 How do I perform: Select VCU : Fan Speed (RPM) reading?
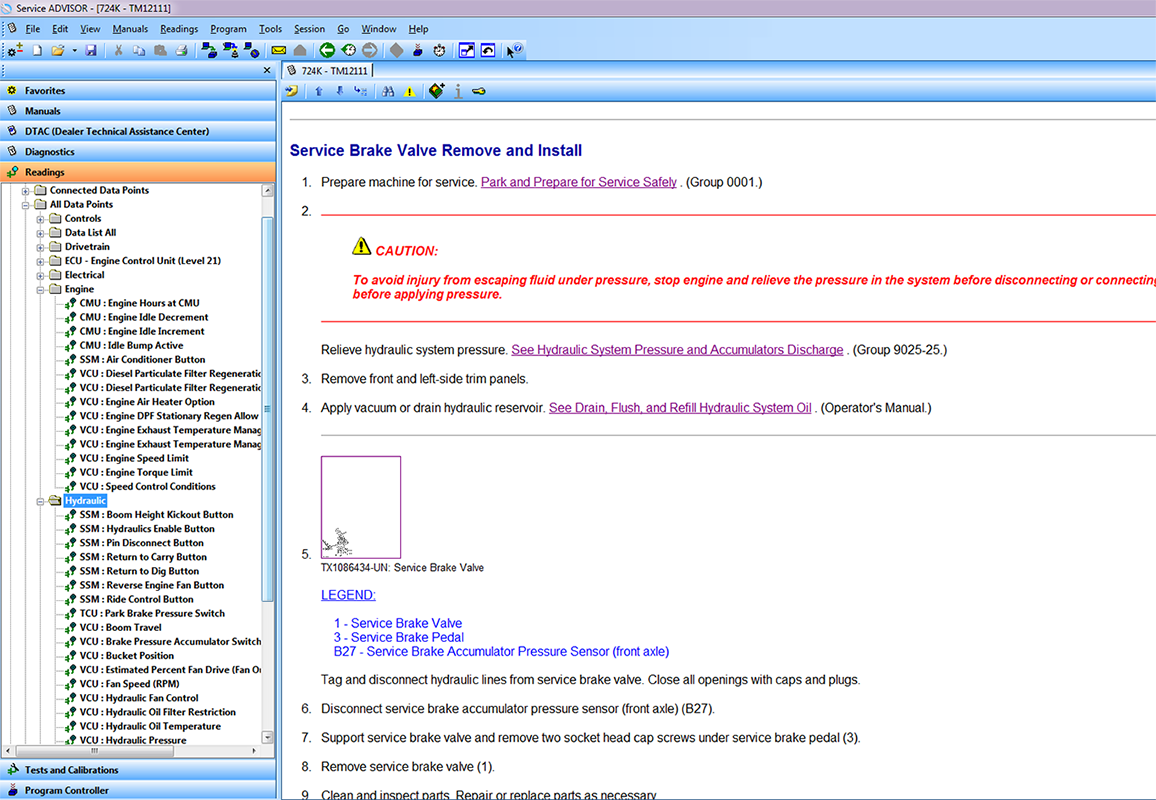(129, 684)
